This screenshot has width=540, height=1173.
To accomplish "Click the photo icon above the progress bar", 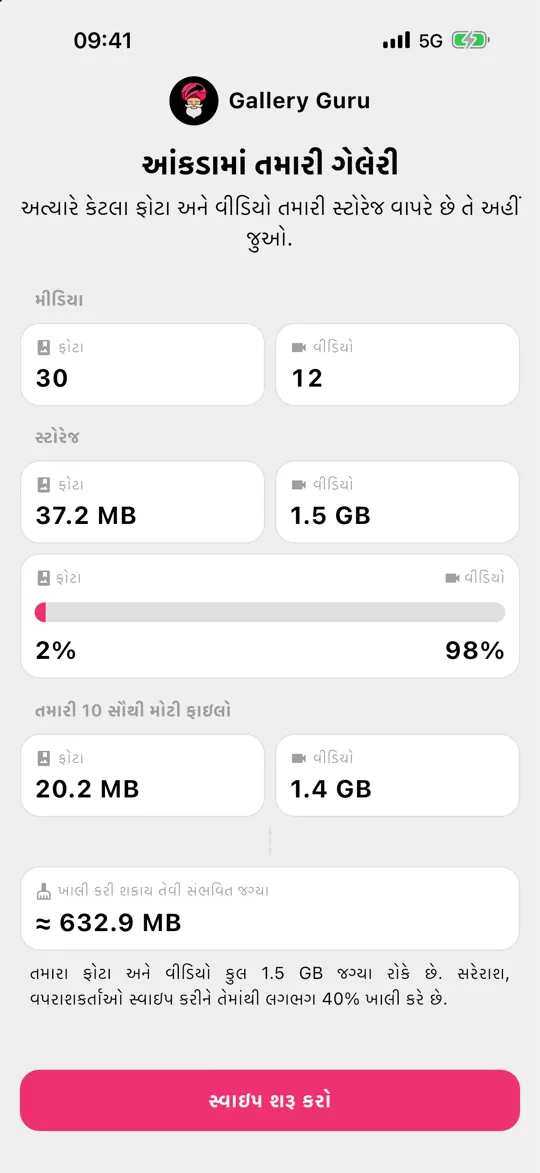I will pos(44,578).
